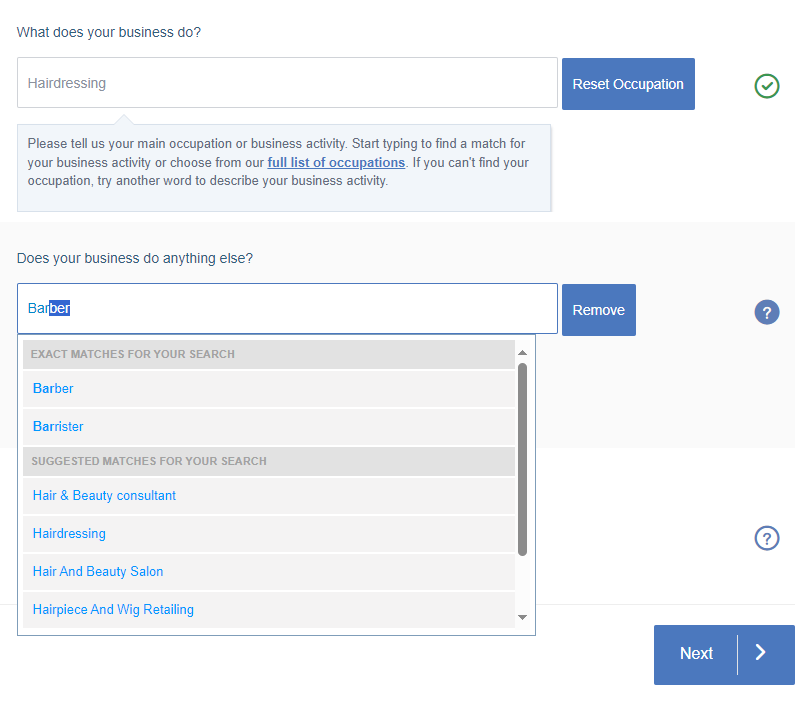
Task: Open help icon beside Barber field
Action: (x=767, y=312)
